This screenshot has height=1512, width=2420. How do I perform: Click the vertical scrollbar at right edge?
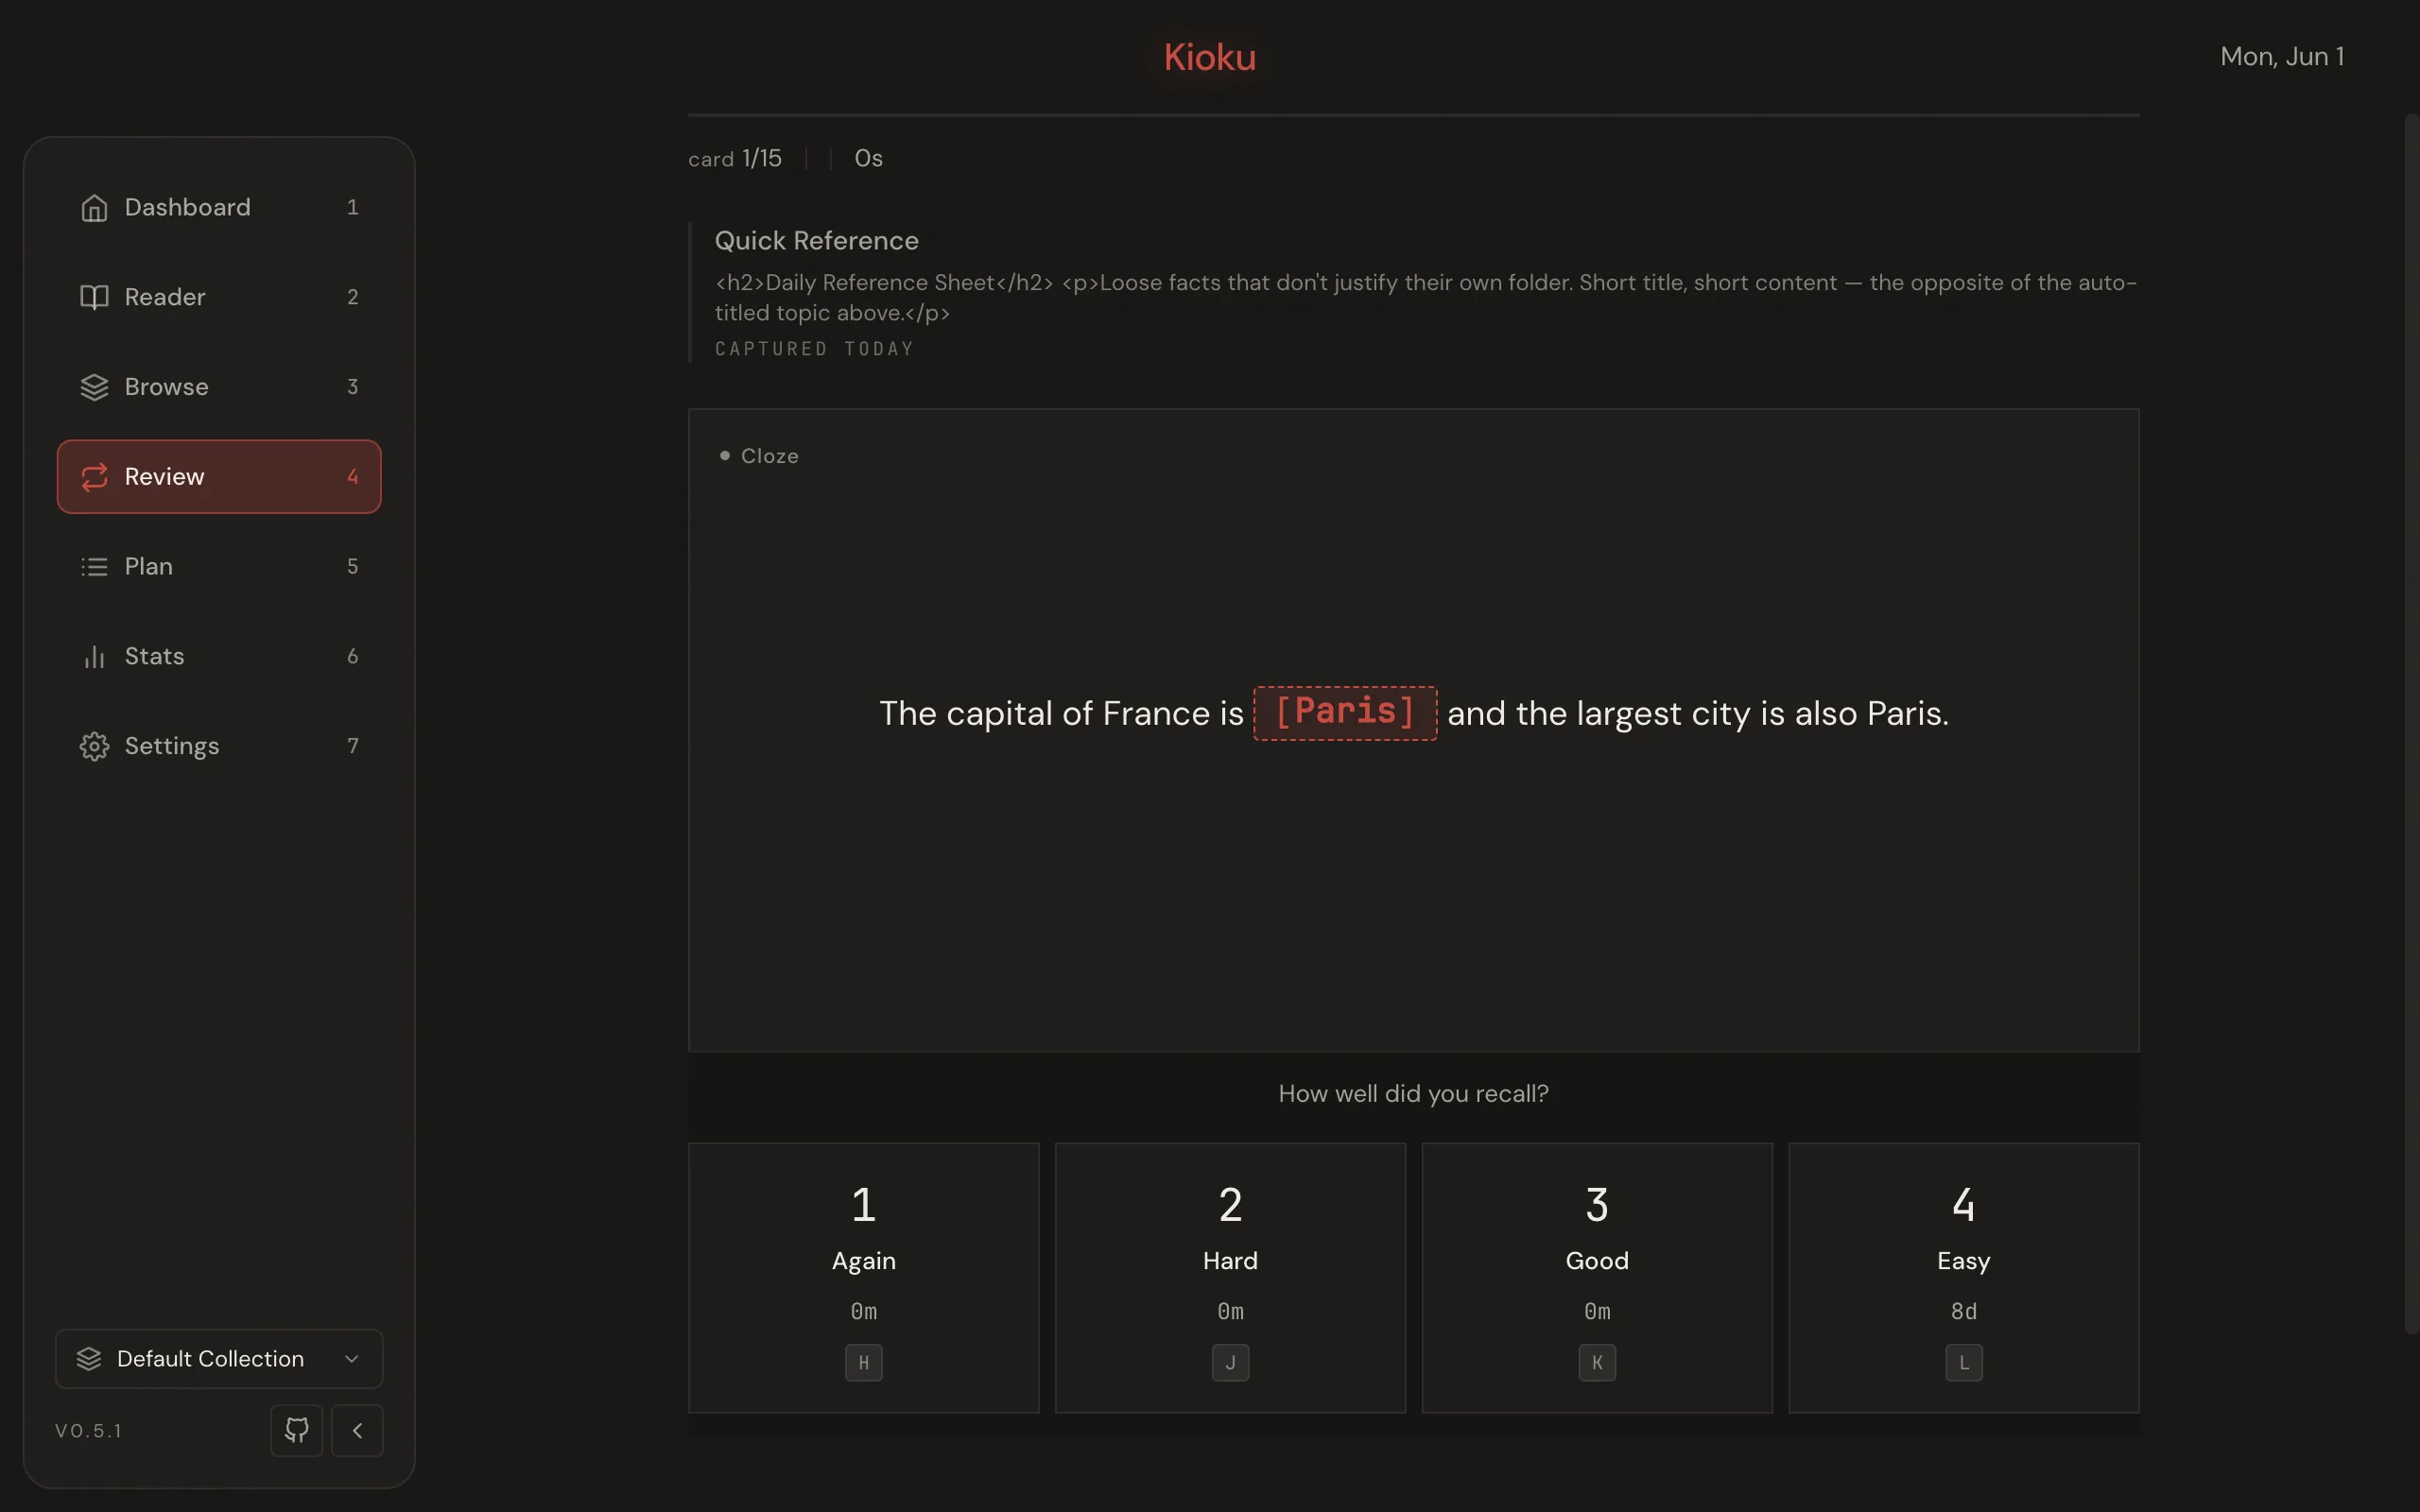2411,723
